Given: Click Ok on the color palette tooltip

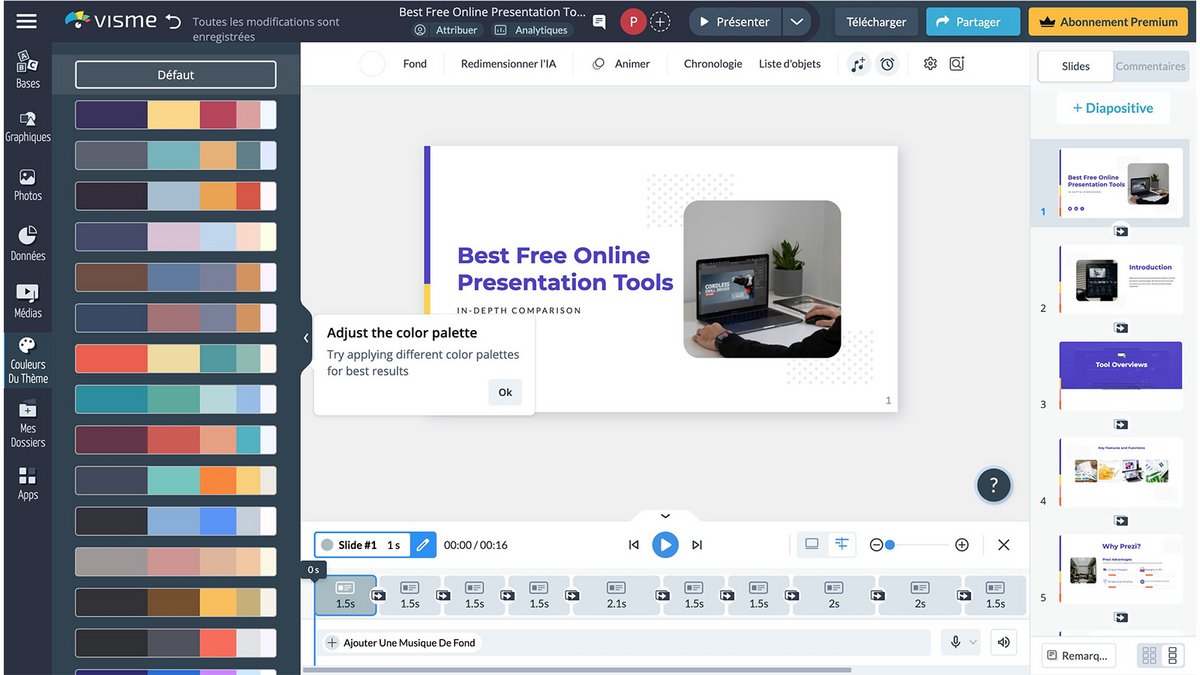Looking at the screenshot, I should pyautogui.click(x=505, y=392).
